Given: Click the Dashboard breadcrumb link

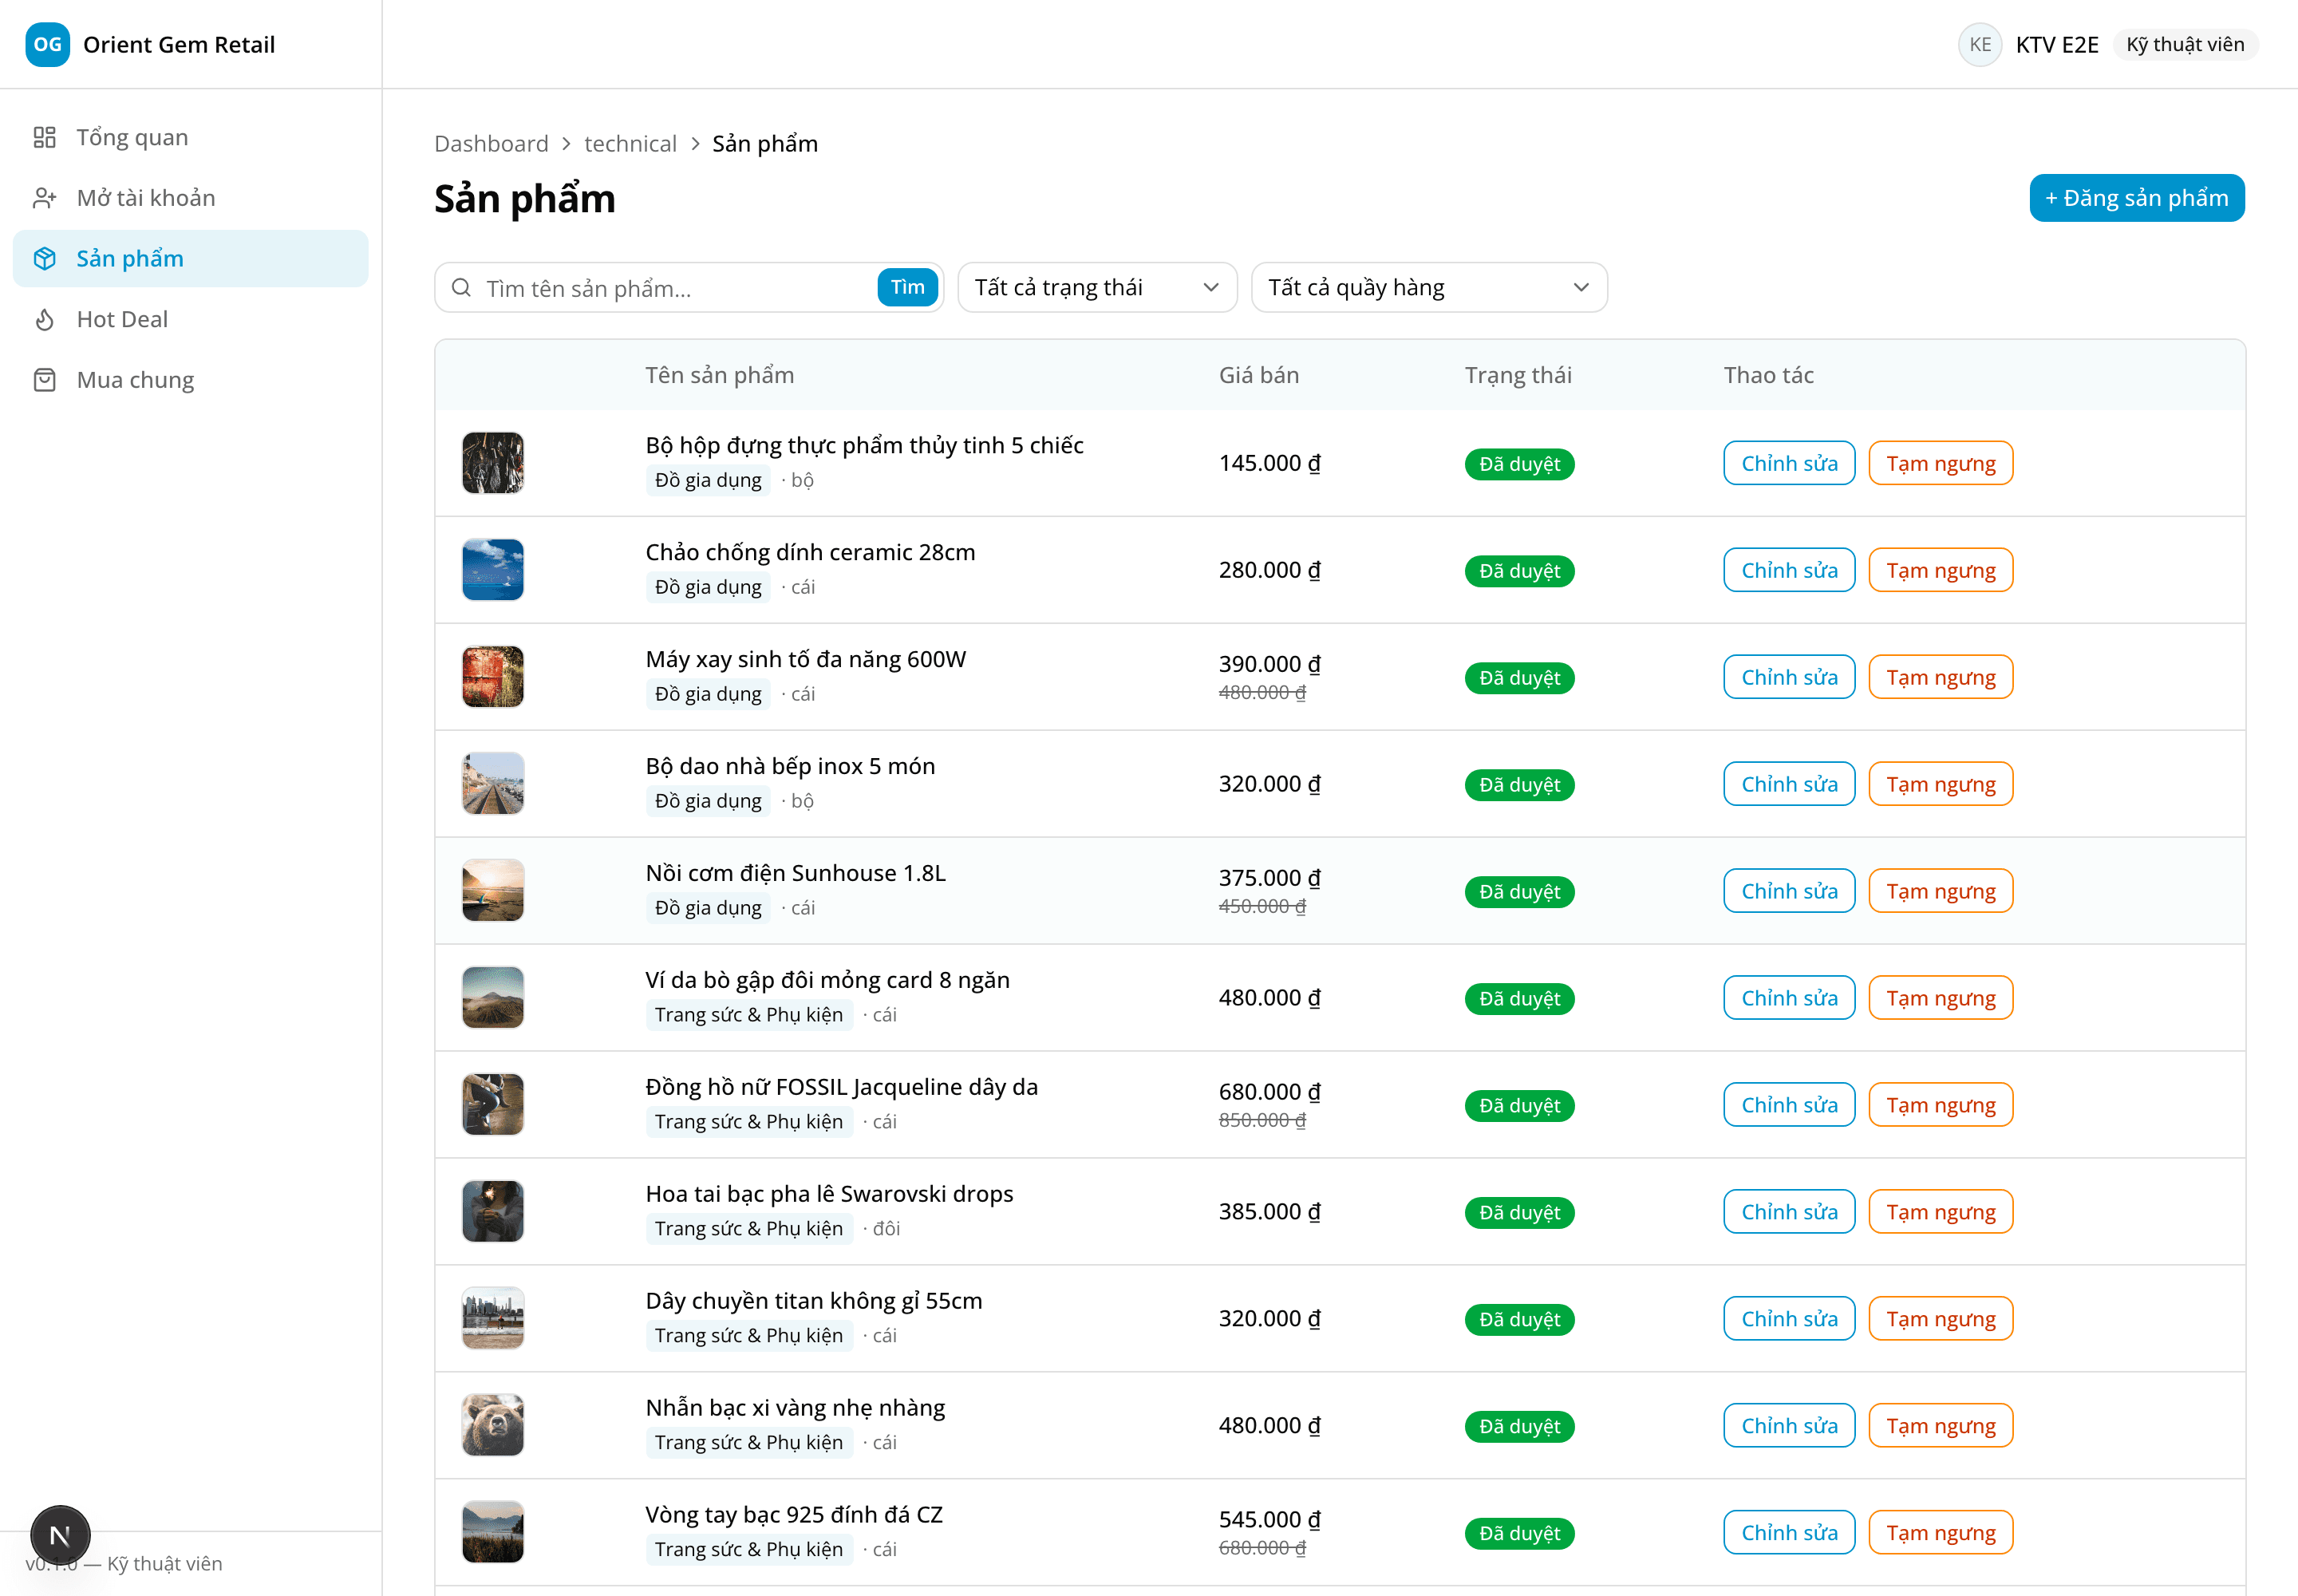Looking at the screenshot, I should (491, 144).
